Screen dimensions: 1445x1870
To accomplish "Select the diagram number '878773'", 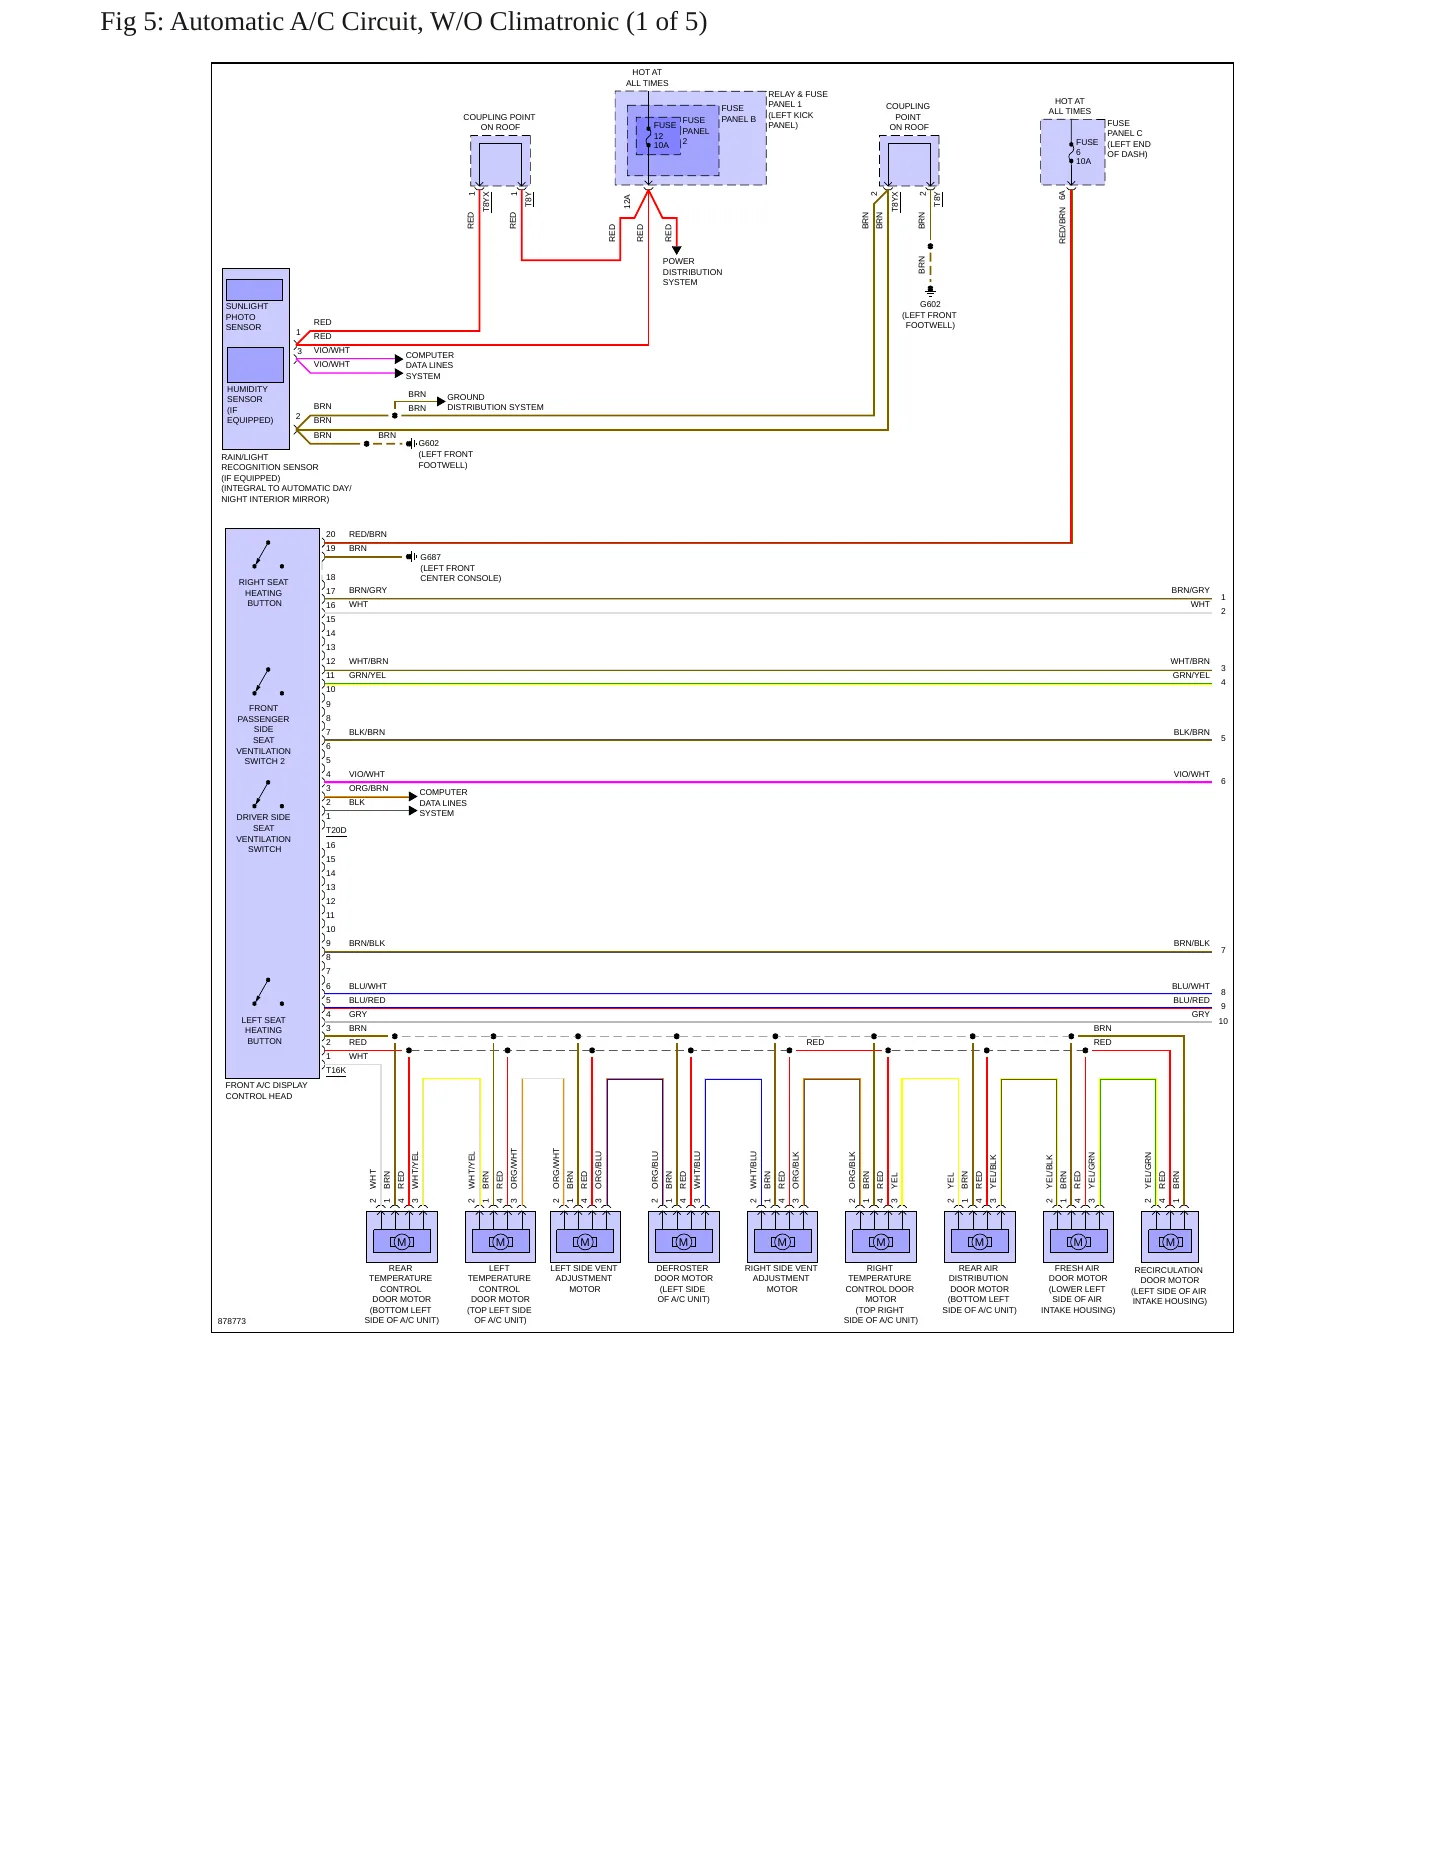I will point(232,1321).
